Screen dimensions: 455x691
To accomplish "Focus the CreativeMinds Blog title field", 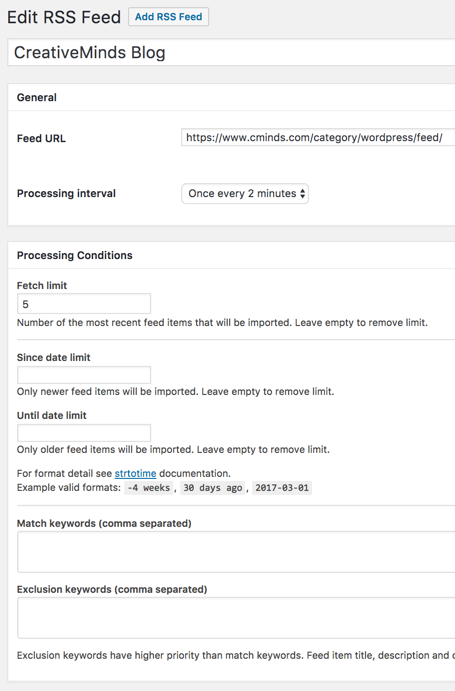I will pos(231,52).
